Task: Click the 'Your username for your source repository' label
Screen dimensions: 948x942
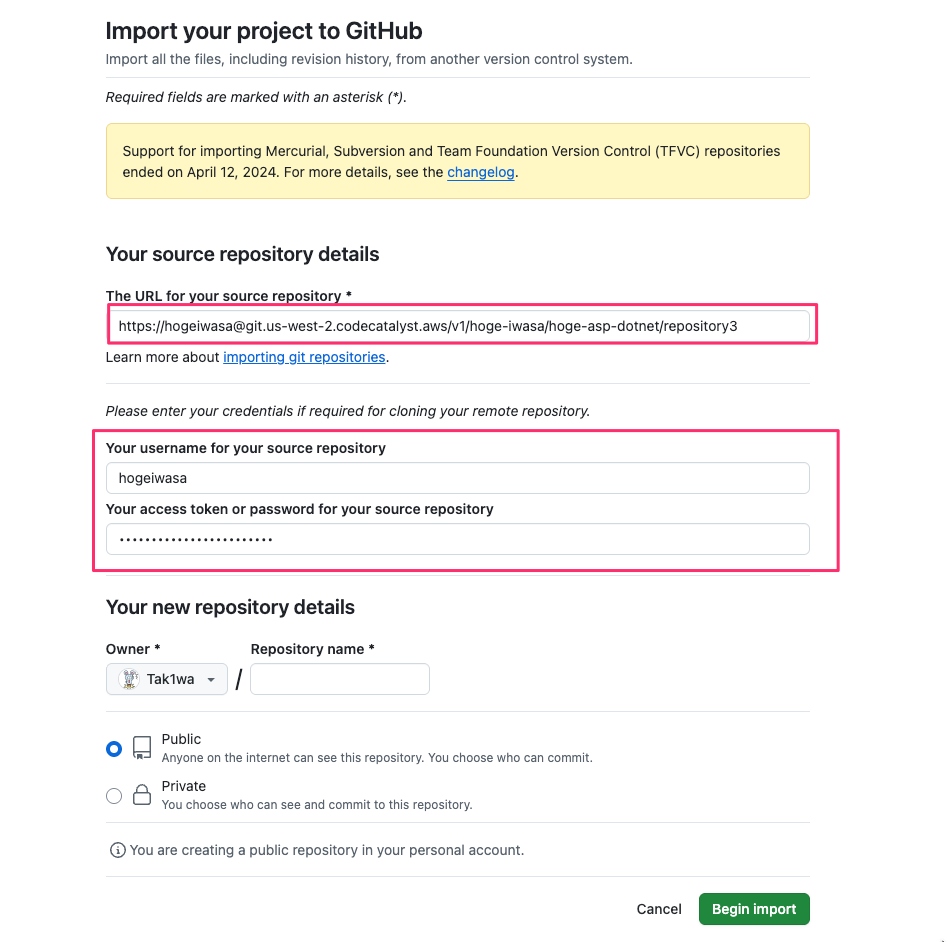Action: click(x=246, y=448)
